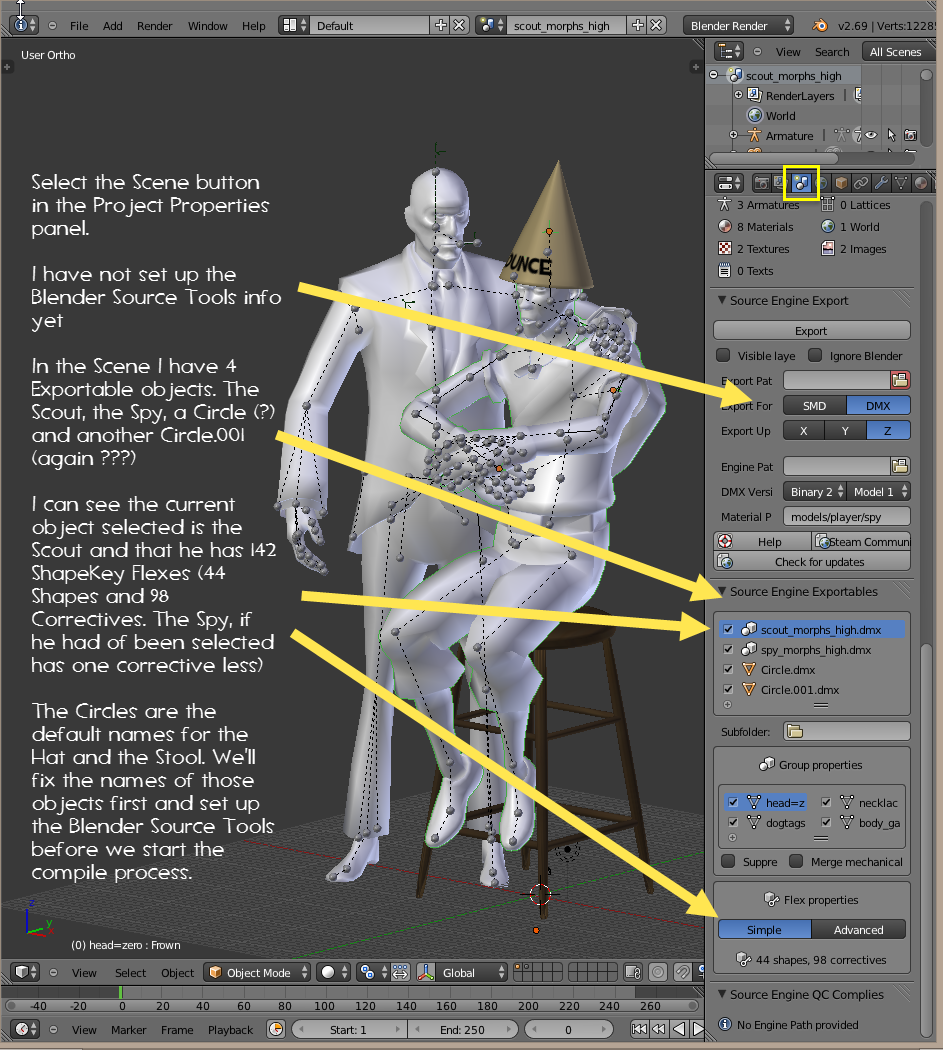This screenshot has height=1050, width=943.
Task: Click the Export Path folder browse icon
Action: [900, 380]
